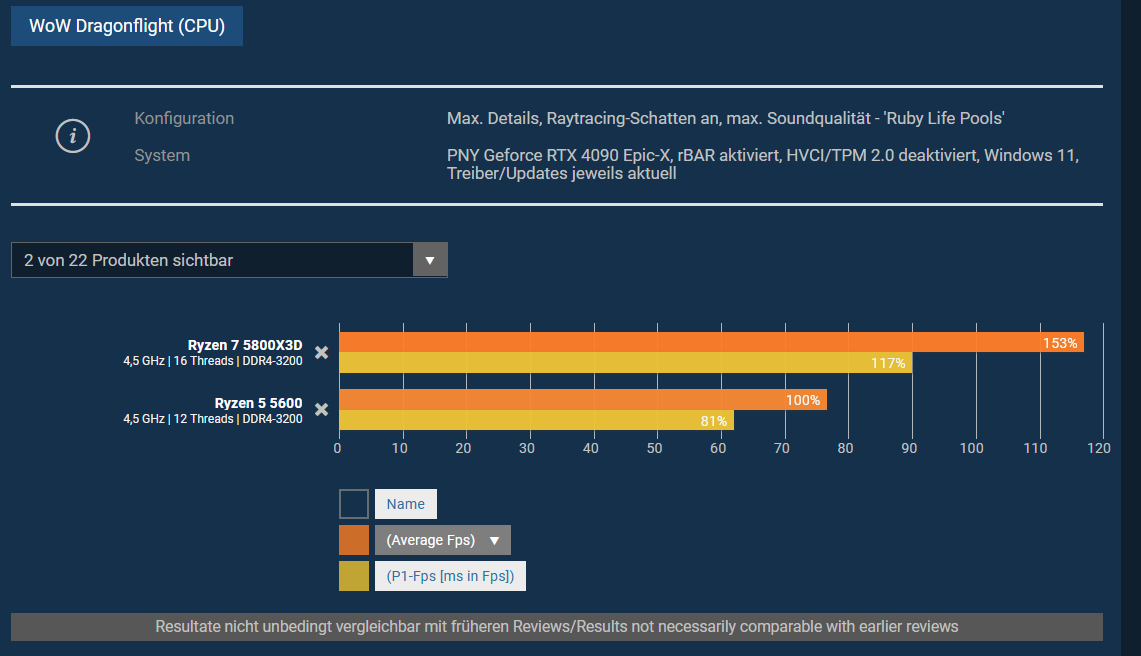Remove Ryzen 5 5600 with its X icon
Image resolution: width=1141 pixels, height=656 pixels.
pyautogui.click(x=322, y=409)
